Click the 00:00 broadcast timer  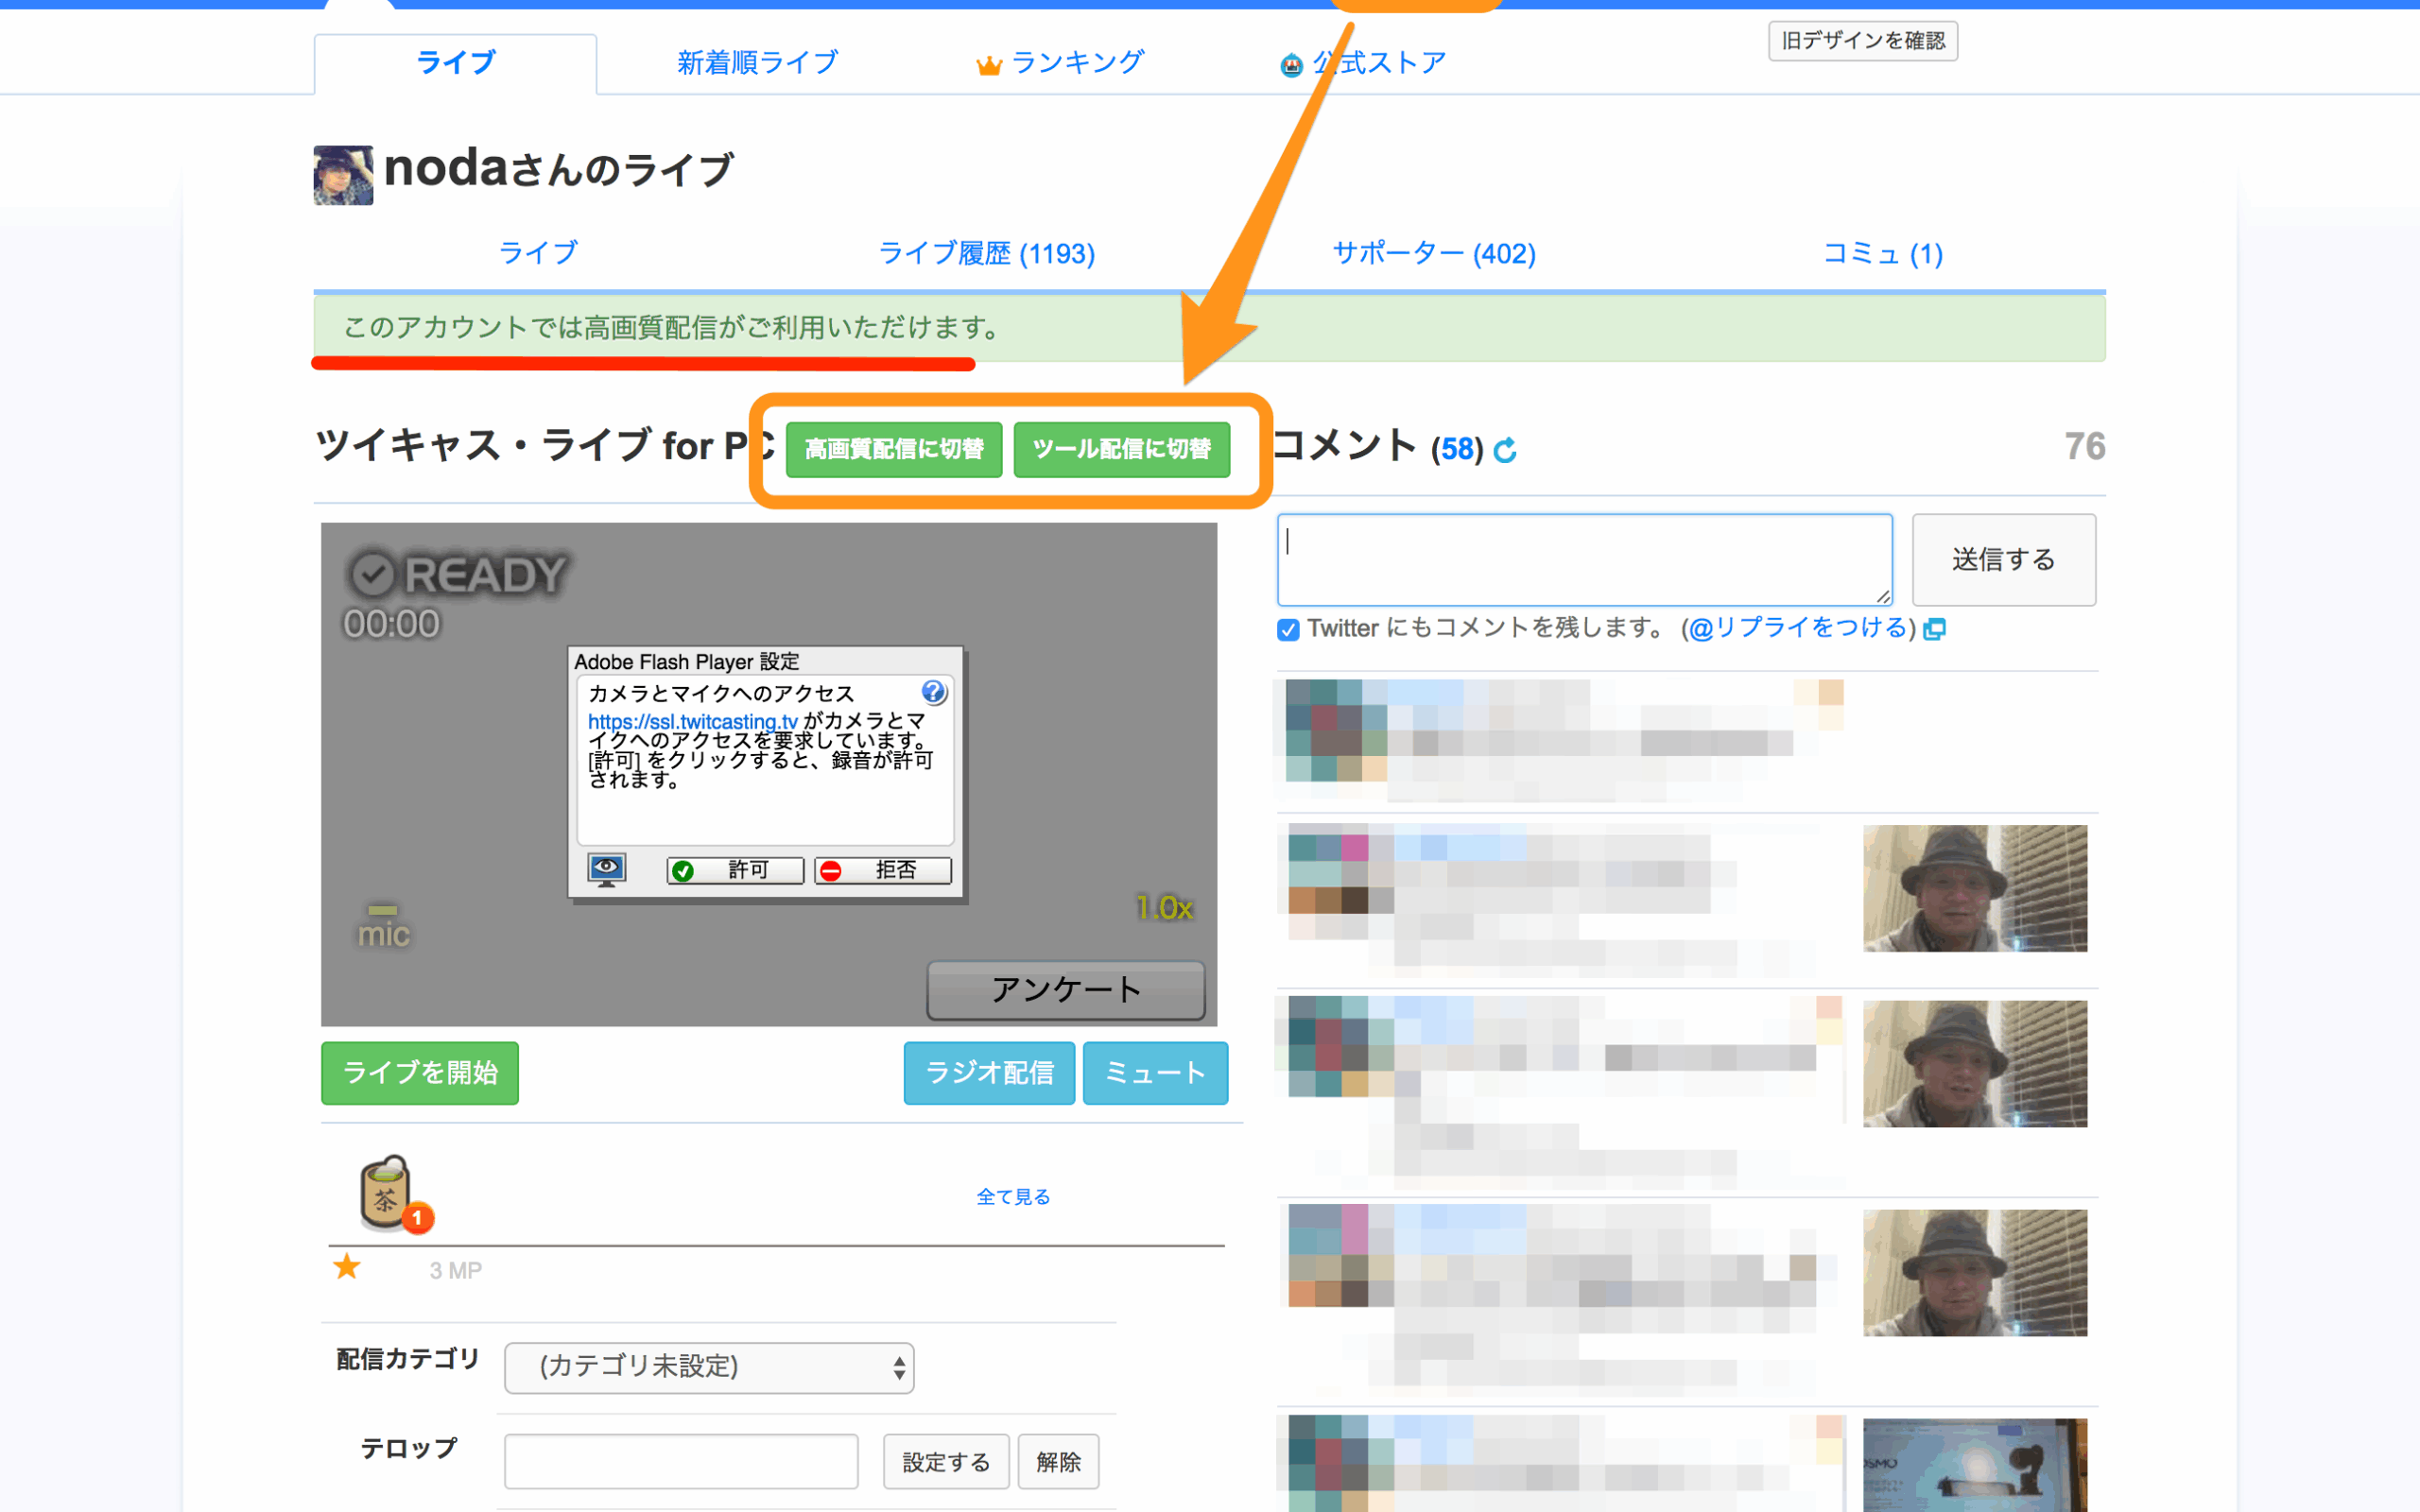391,624
